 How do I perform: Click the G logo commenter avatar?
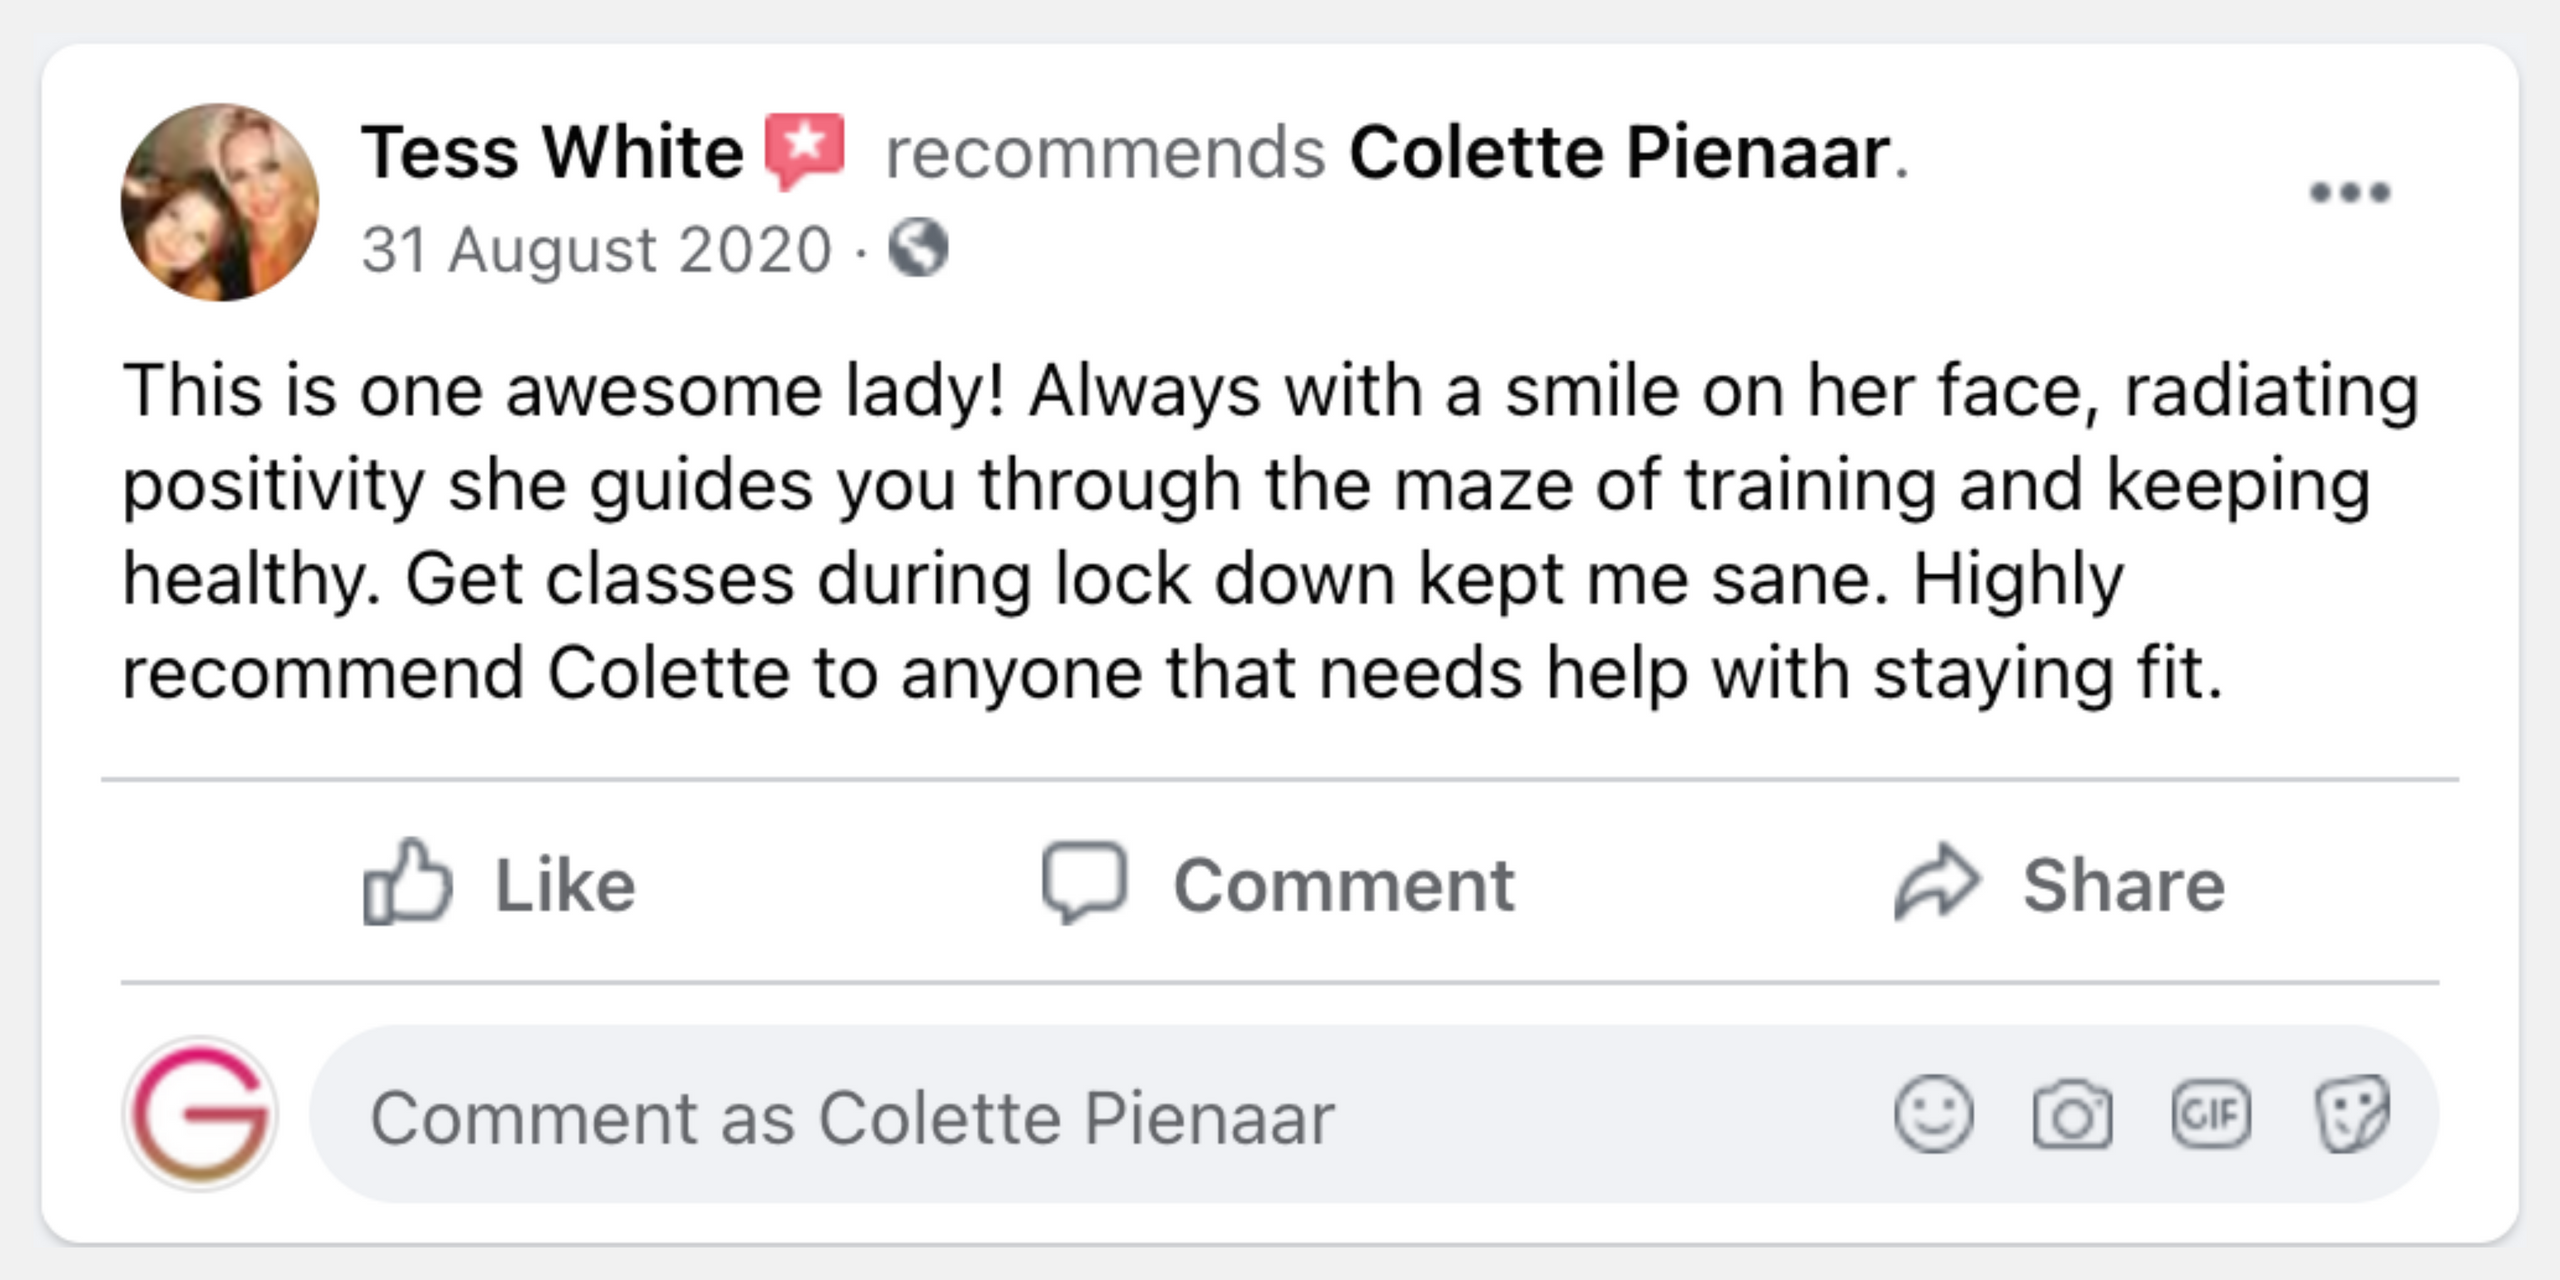pos(201,1114)
